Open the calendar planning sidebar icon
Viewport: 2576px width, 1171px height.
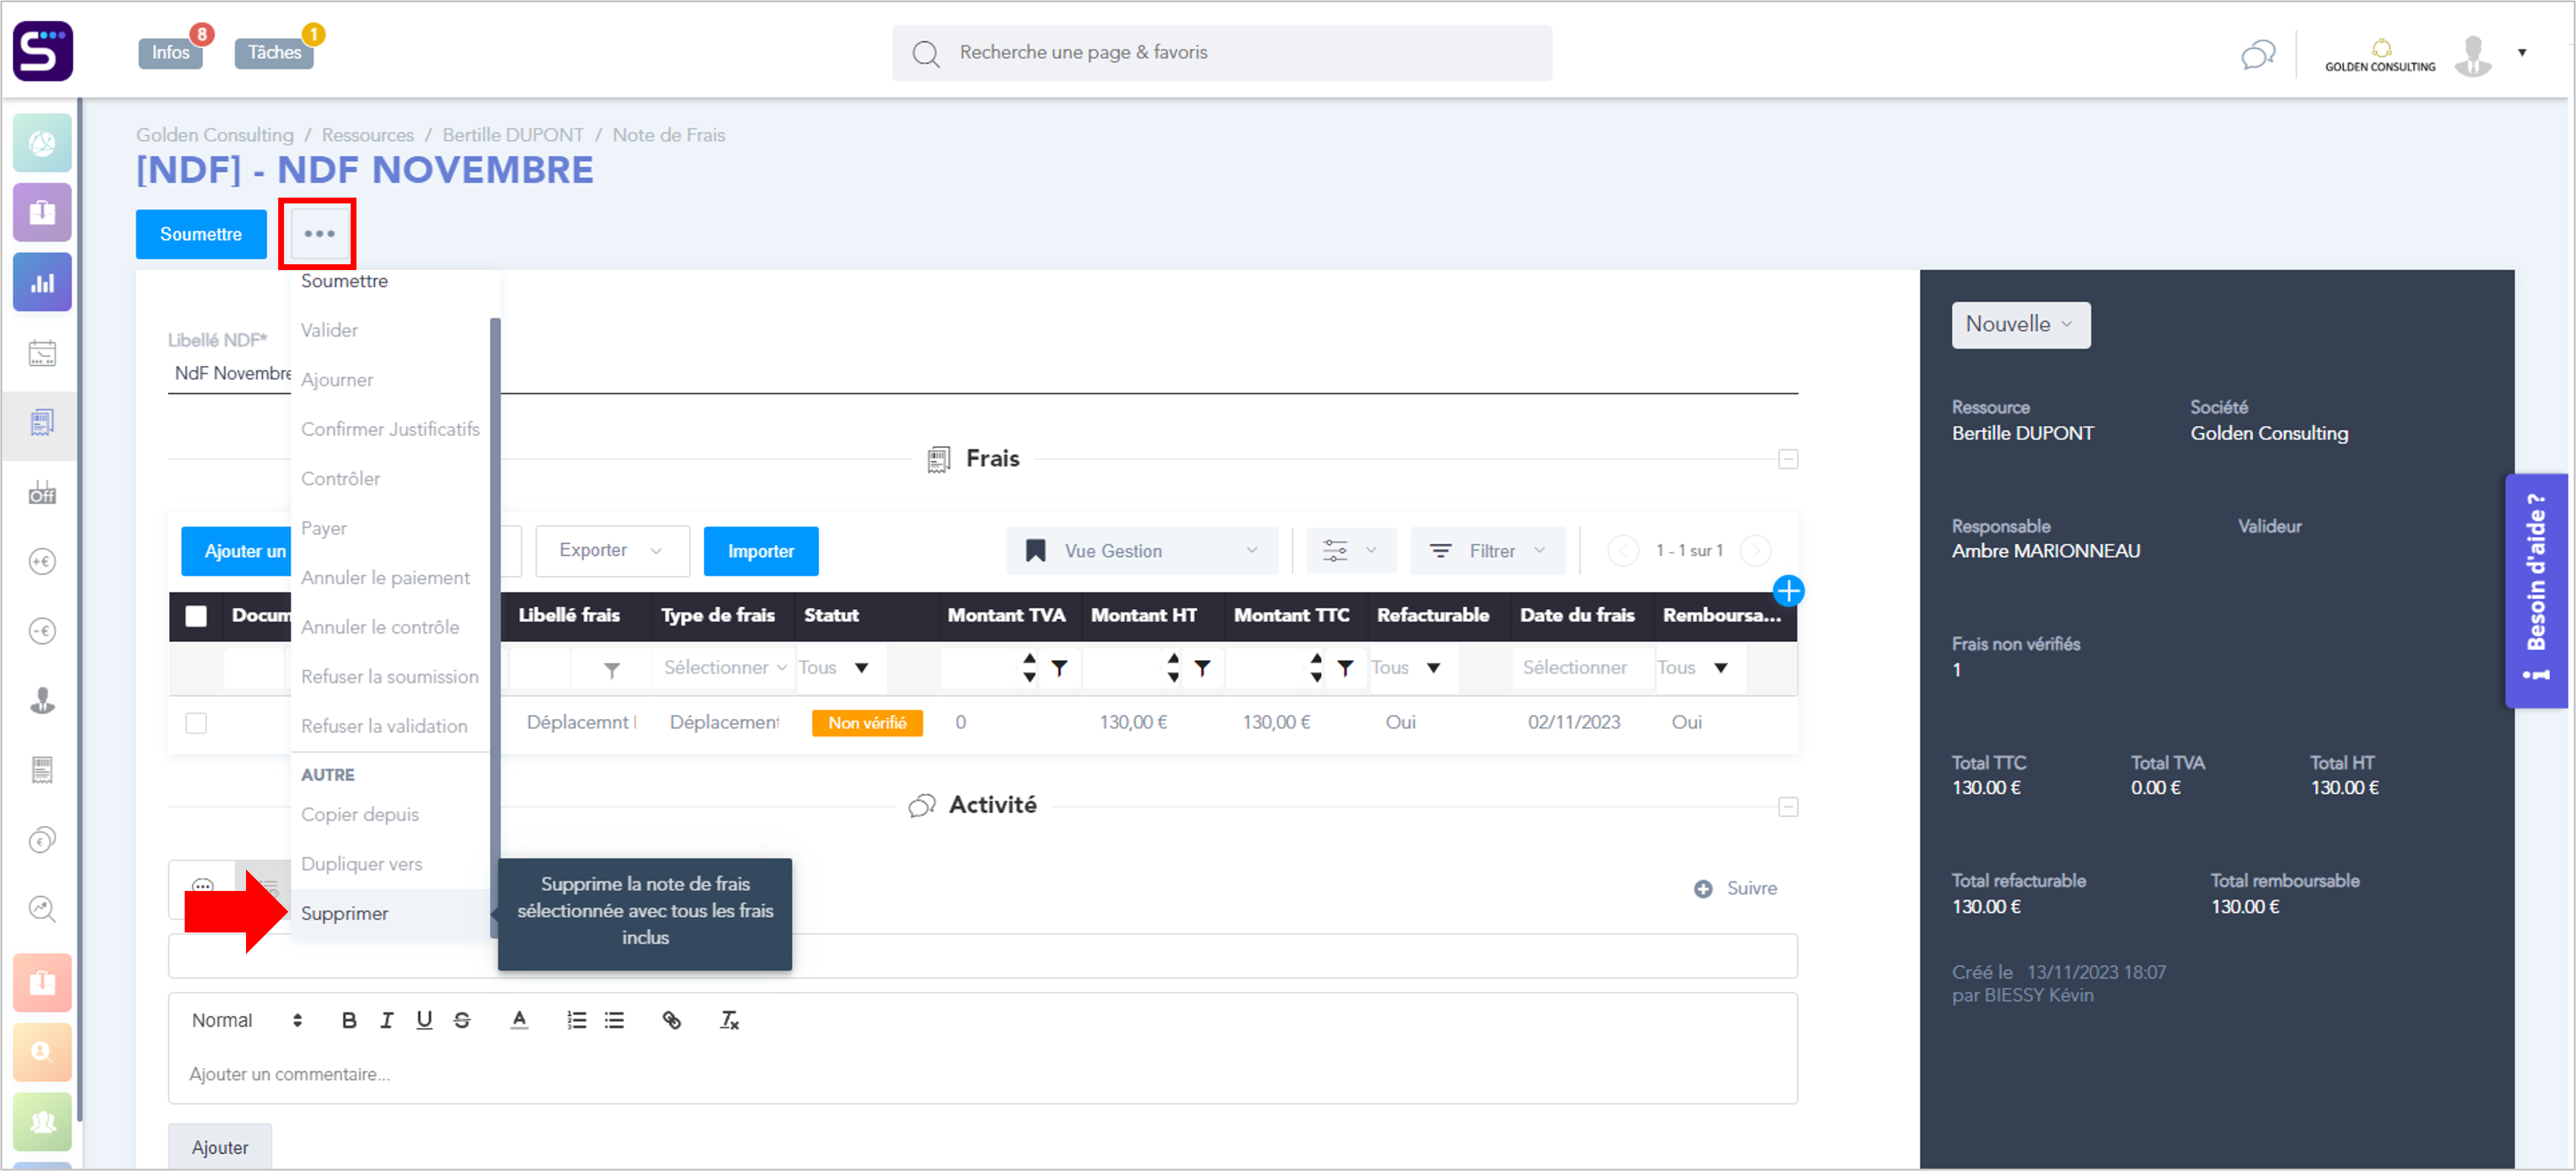(x=42, y=353)
